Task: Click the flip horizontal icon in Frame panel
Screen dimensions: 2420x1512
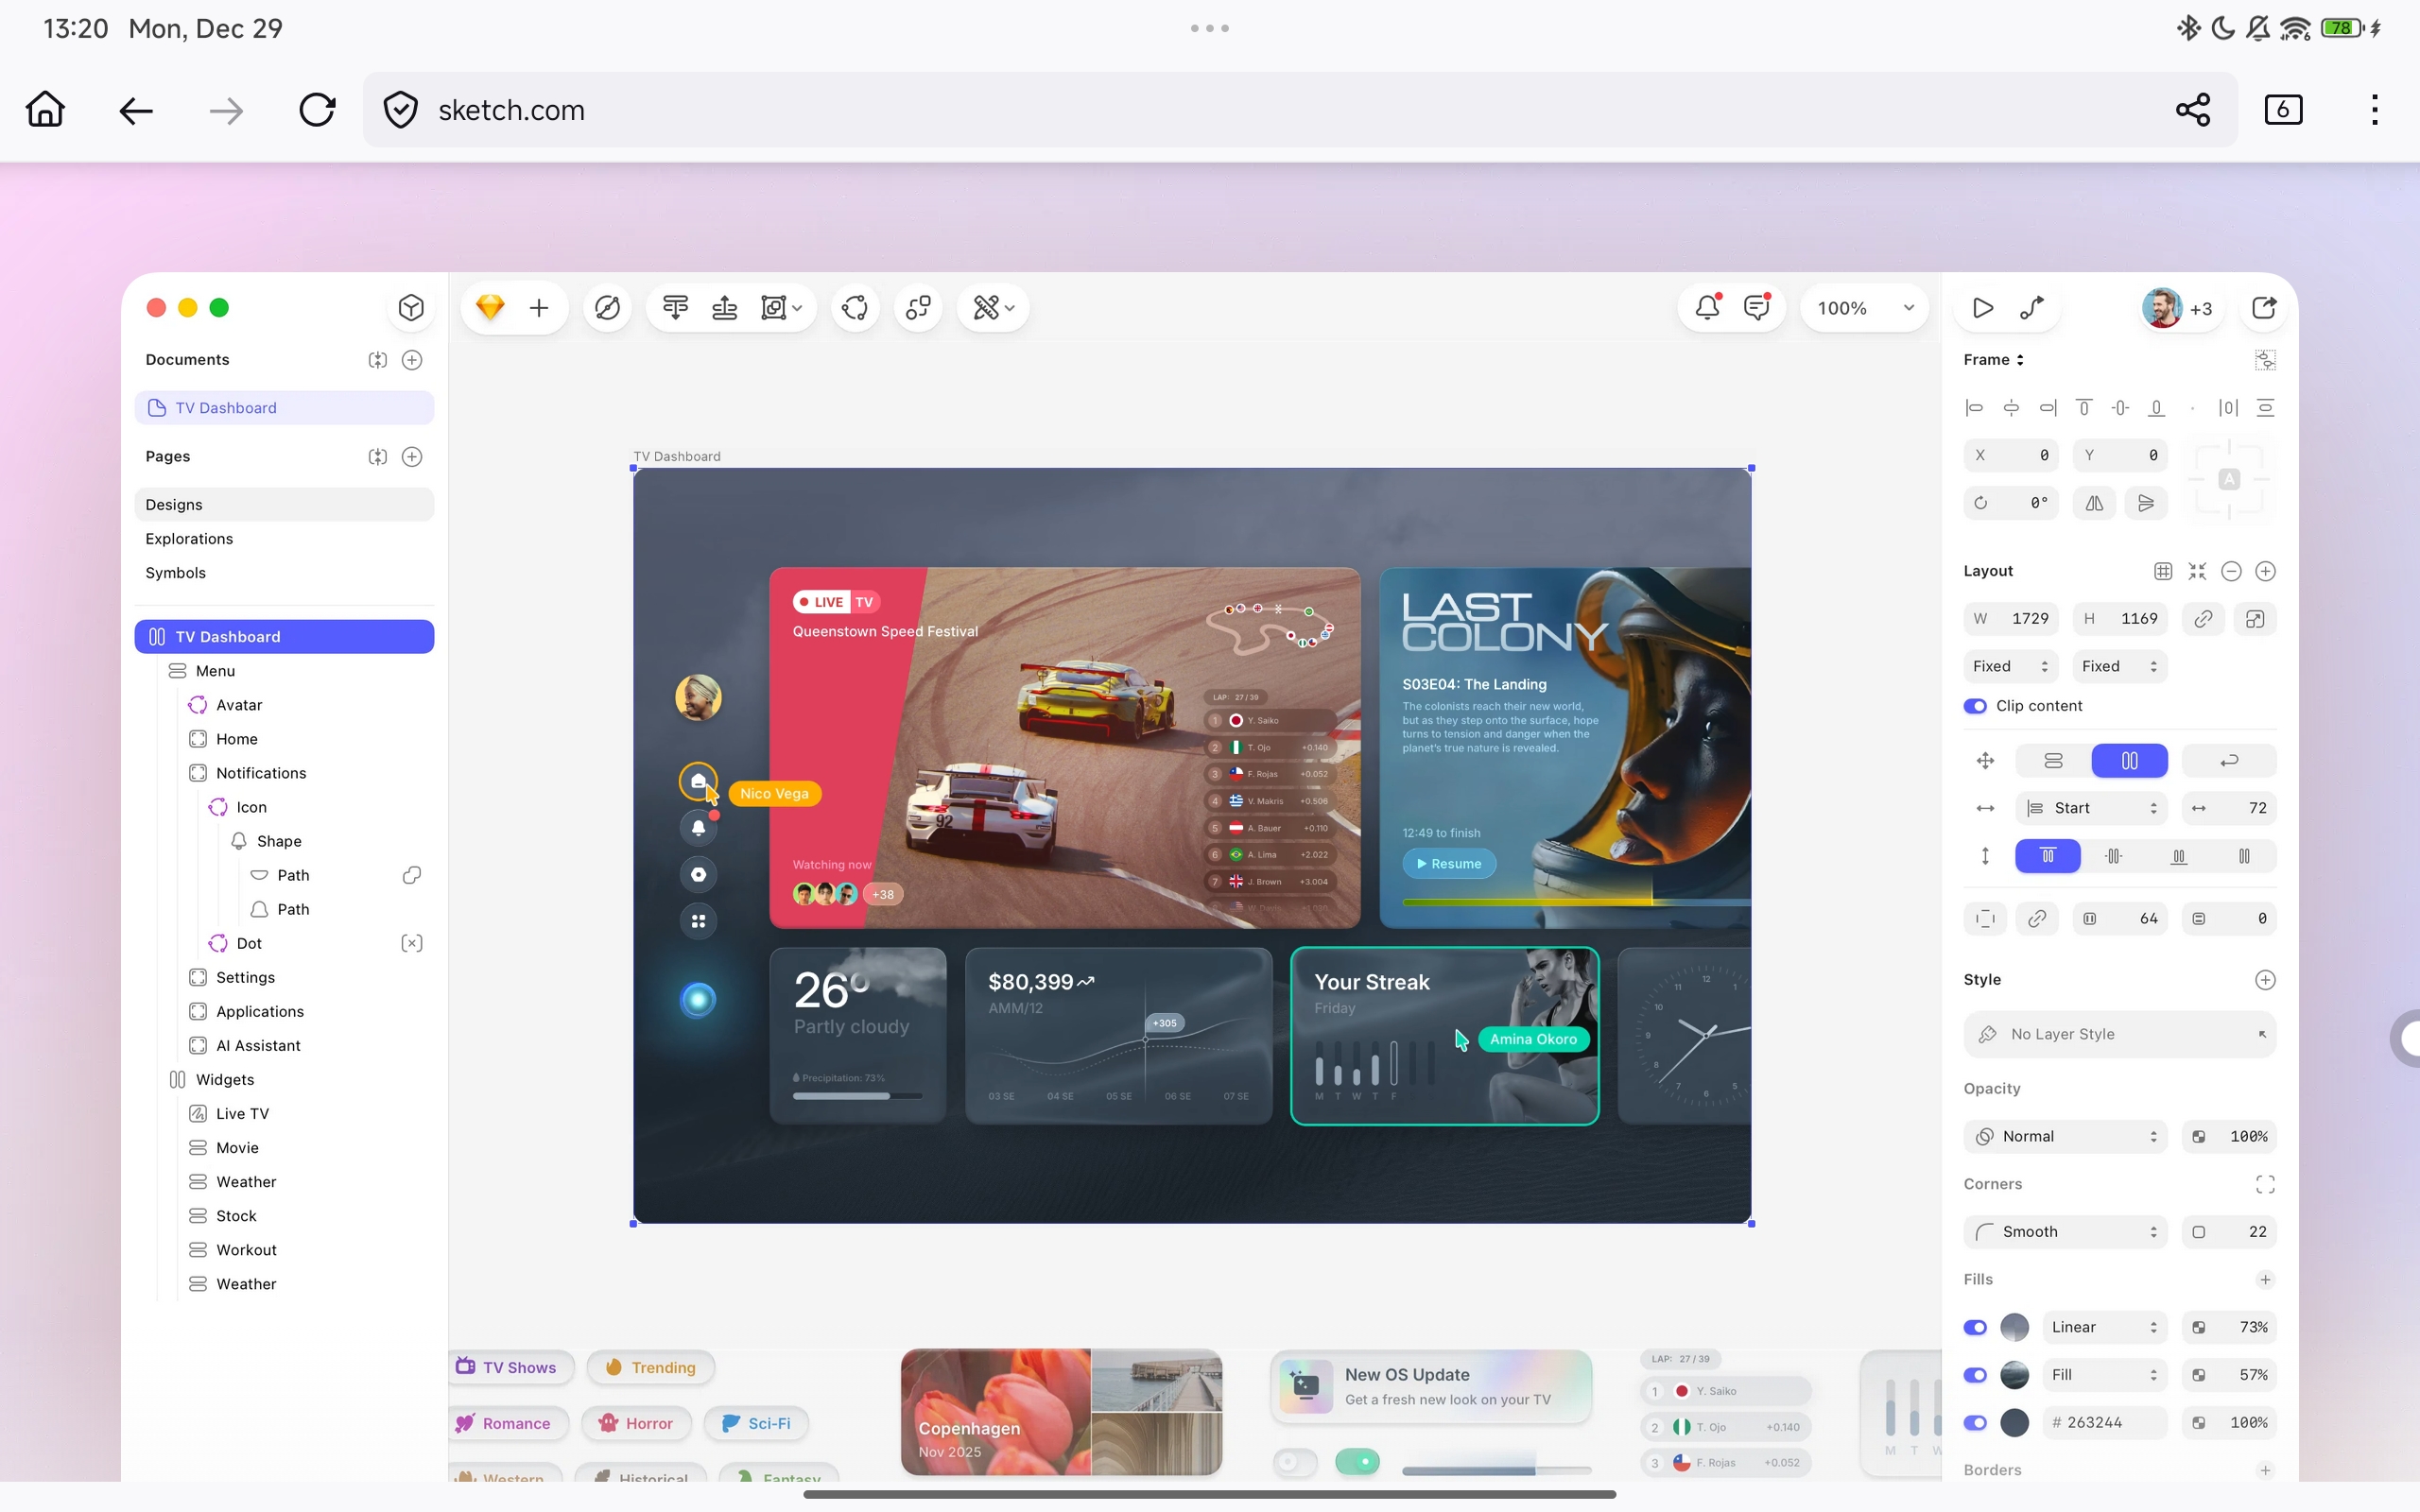Action: [x=2094, y=503]
